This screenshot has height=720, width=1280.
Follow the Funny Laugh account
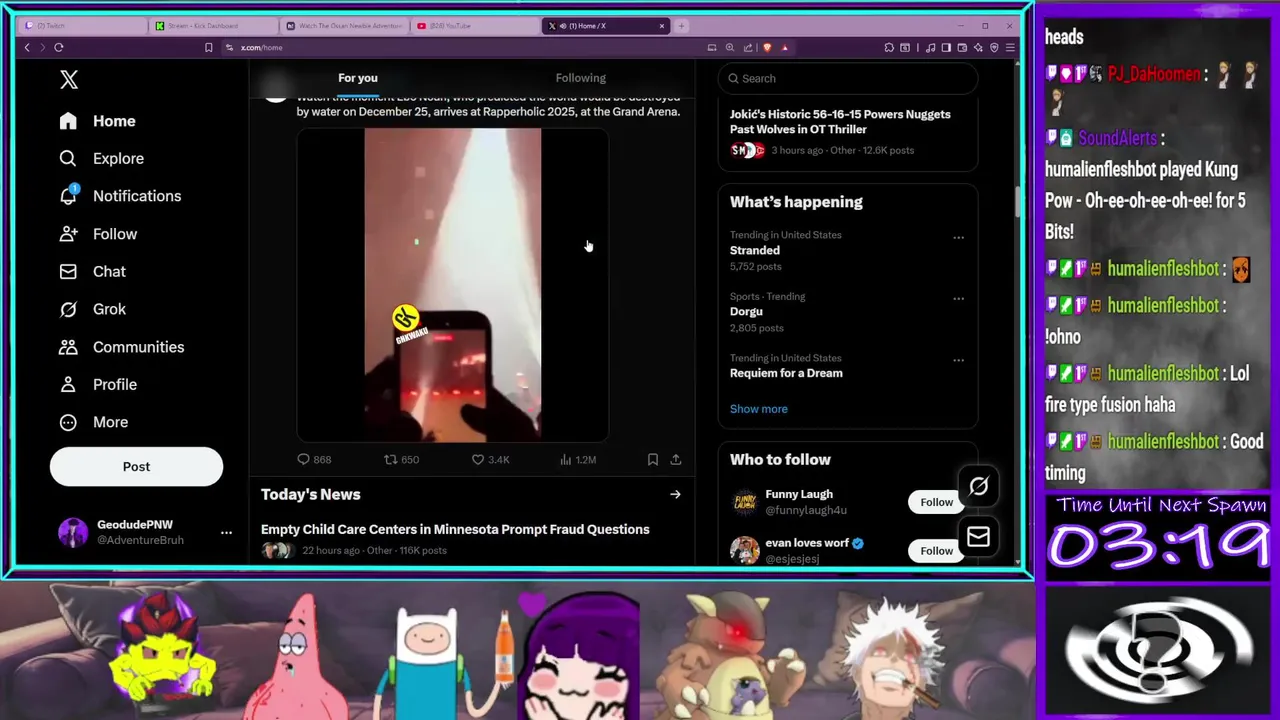coord(936,502)
